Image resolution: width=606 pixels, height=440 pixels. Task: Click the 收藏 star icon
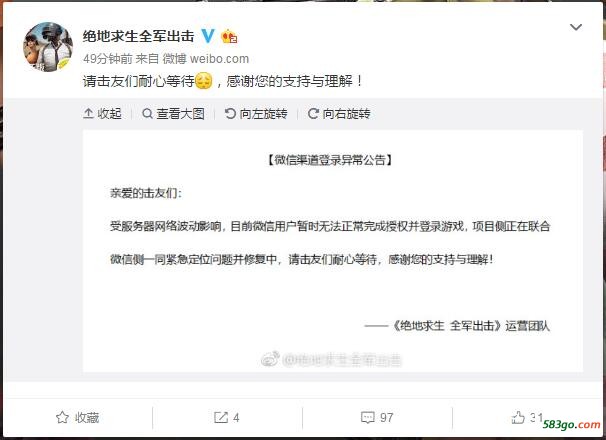click(x=62, y=418)
